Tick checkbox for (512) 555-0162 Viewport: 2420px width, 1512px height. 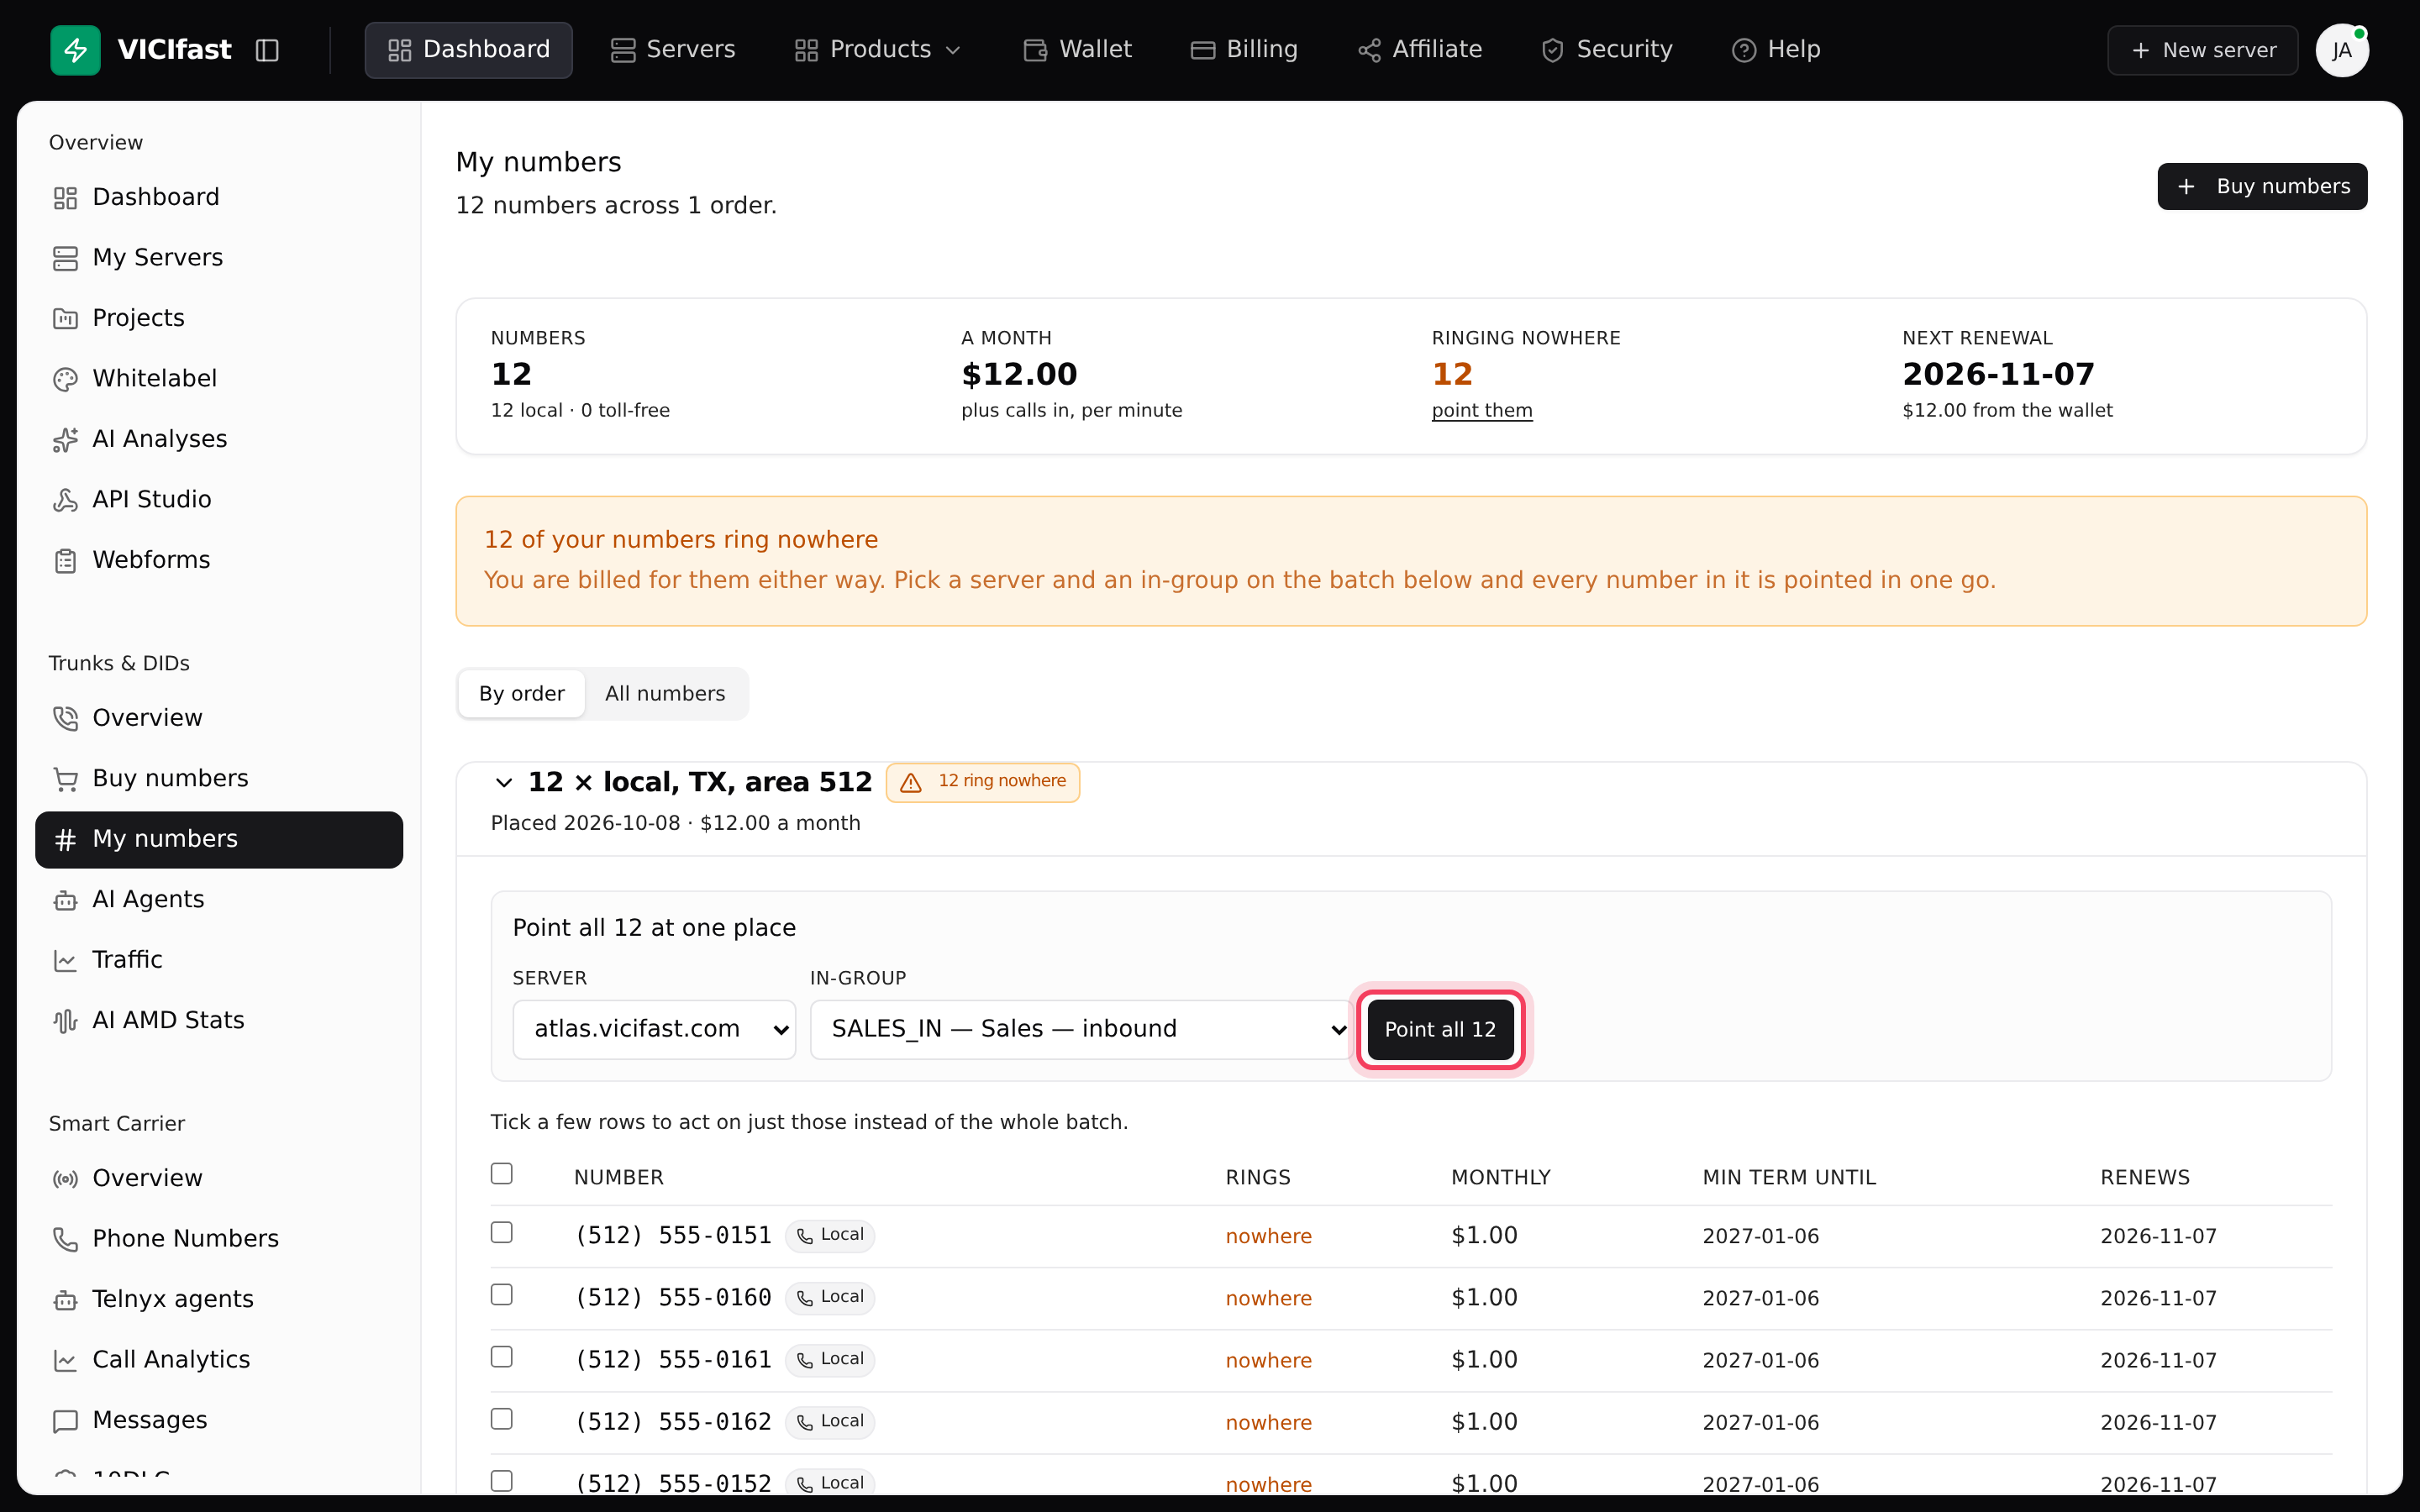pos(502,1418)
